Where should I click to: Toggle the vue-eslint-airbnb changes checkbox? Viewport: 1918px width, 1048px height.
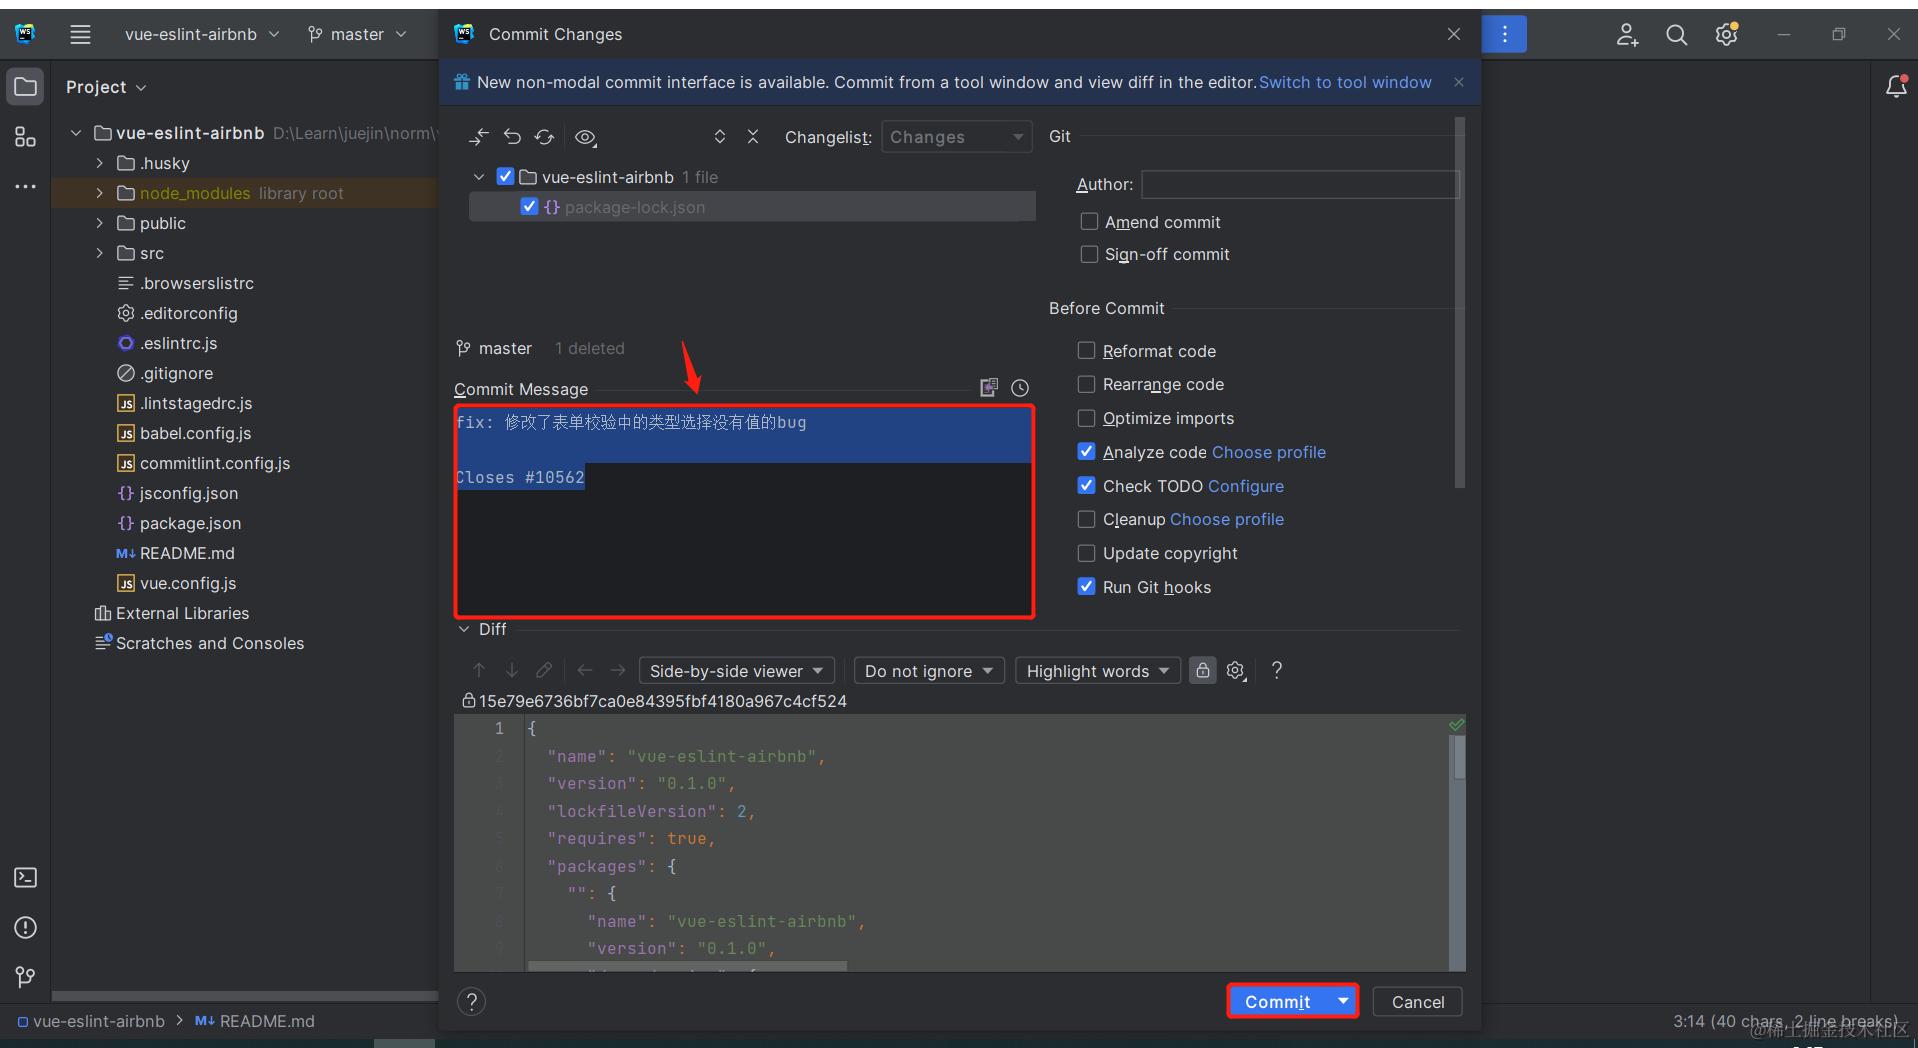[505, 177]
